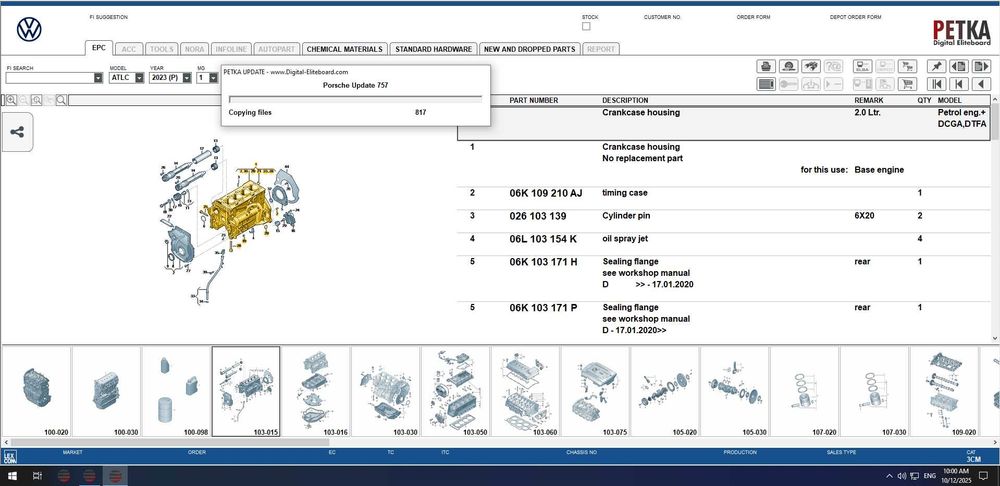
Task: Click the double shopping carts icon
Action: (908, 66)
